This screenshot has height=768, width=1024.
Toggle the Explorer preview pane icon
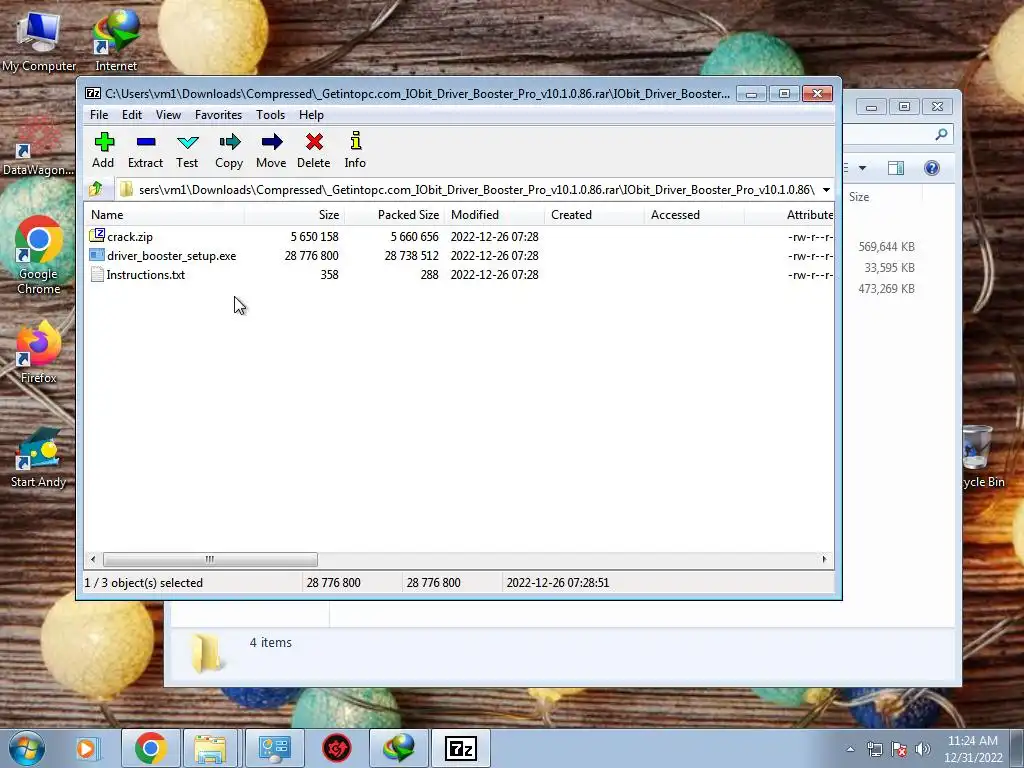(x=896, y=168)
